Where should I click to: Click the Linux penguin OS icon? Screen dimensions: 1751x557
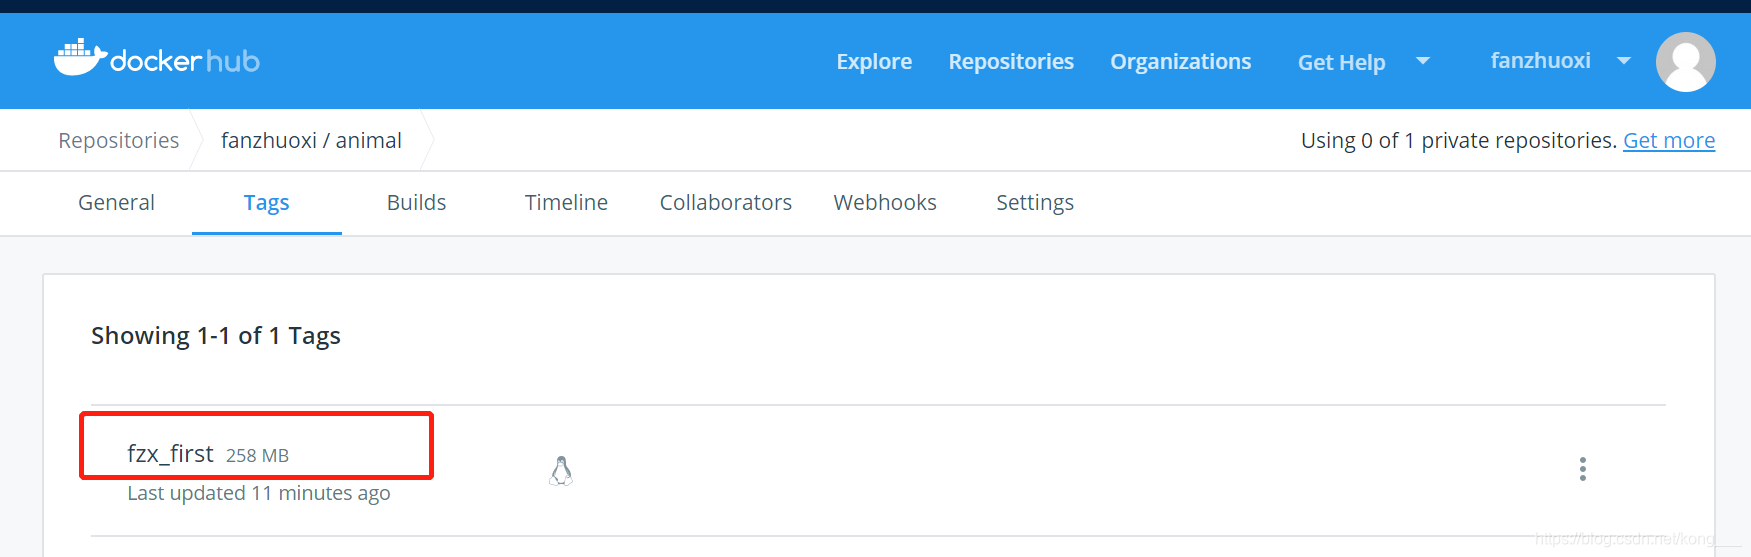[561, 471]
